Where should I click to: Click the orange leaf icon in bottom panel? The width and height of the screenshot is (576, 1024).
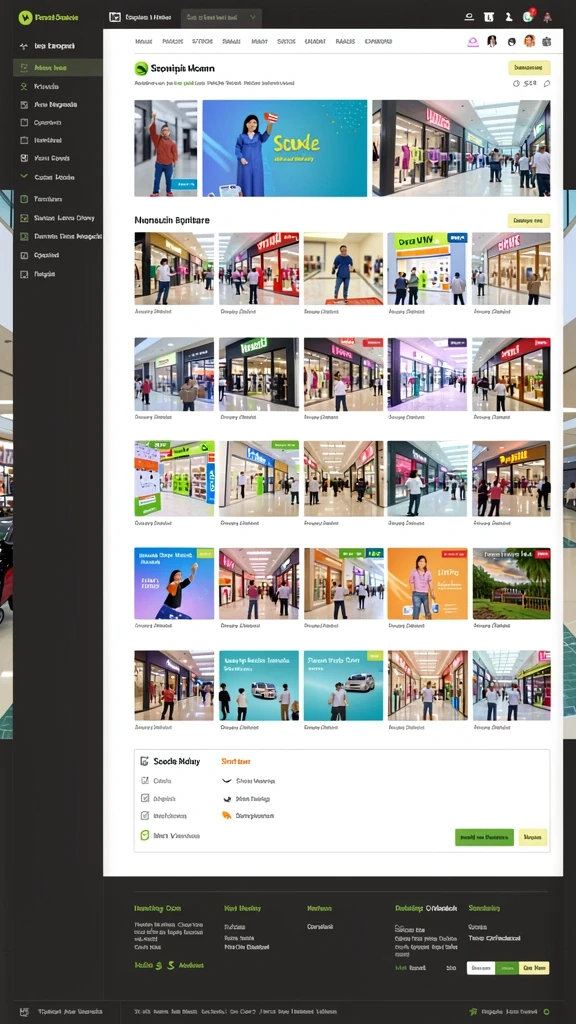[x=227, y=815]
